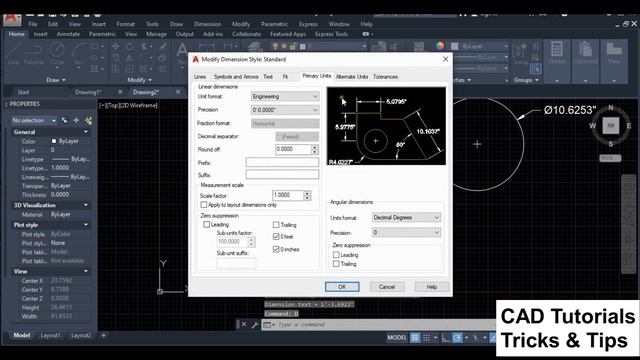Collapse the Plot style section

coord(86,225)
